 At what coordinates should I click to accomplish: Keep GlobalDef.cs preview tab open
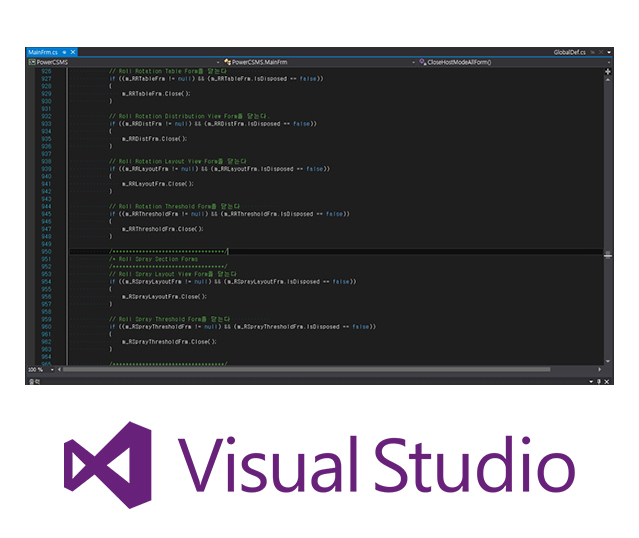[593, 52]
